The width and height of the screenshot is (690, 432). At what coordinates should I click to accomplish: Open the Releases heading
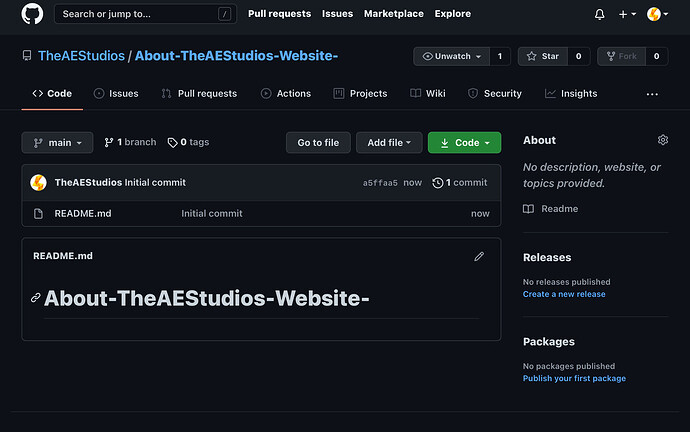point(547,257)
